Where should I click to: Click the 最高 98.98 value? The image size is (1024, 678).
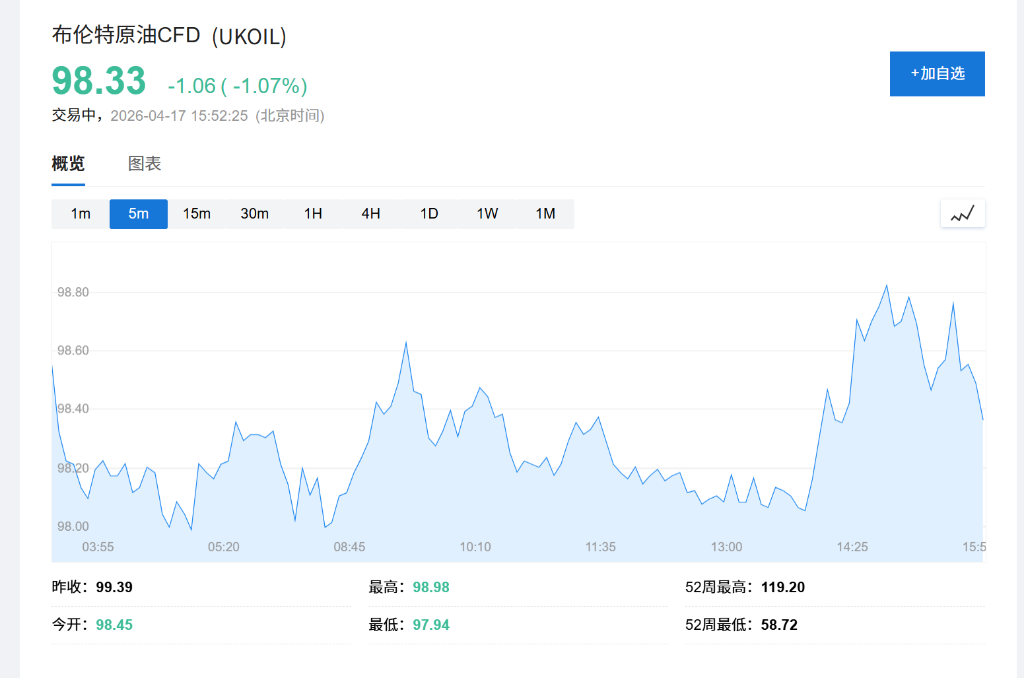click(430, 587)
